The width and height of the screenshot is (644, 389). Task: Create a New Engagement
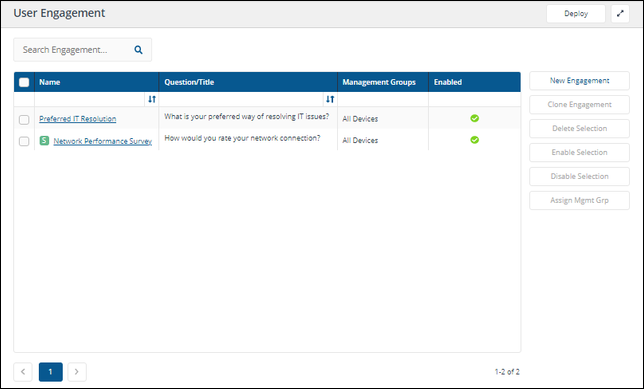click(579, 81)
